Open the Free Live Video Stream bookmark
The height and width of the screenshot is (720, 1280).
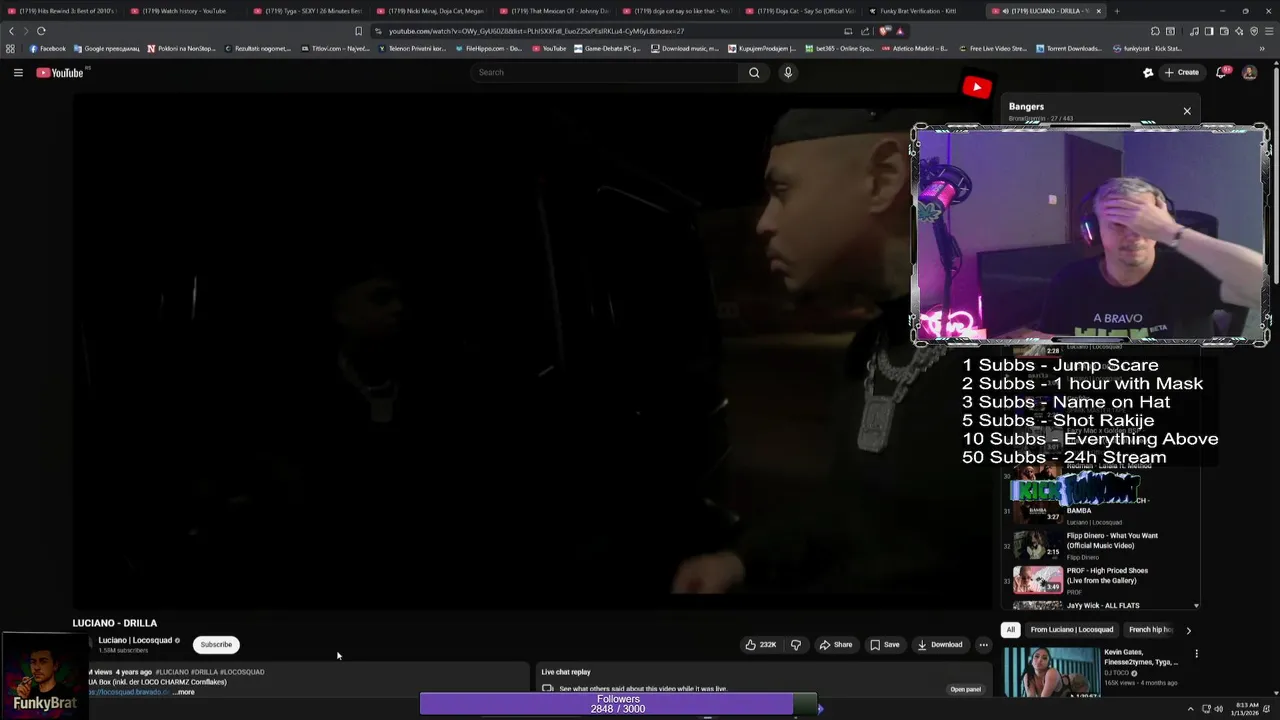point(993,48)
